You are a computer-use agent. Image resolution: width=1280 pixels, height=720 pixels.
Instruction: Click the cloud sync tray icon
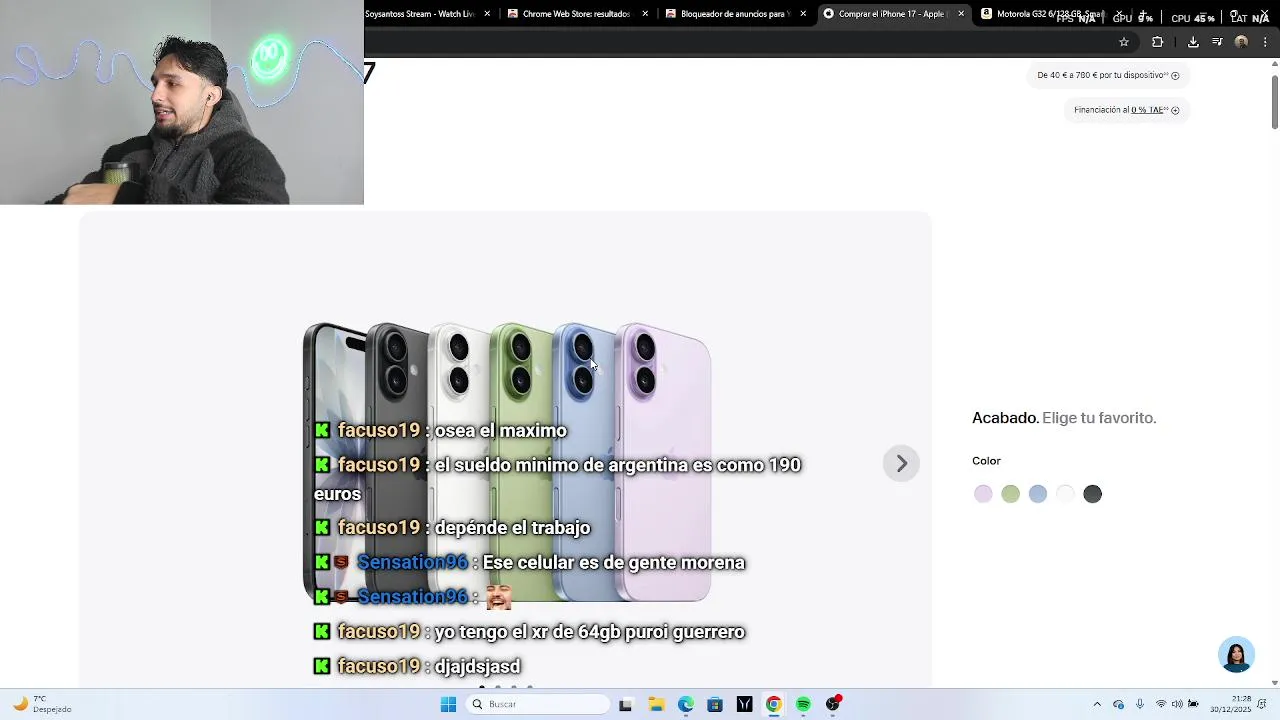pyautogui.click(x=1118, y=704)
